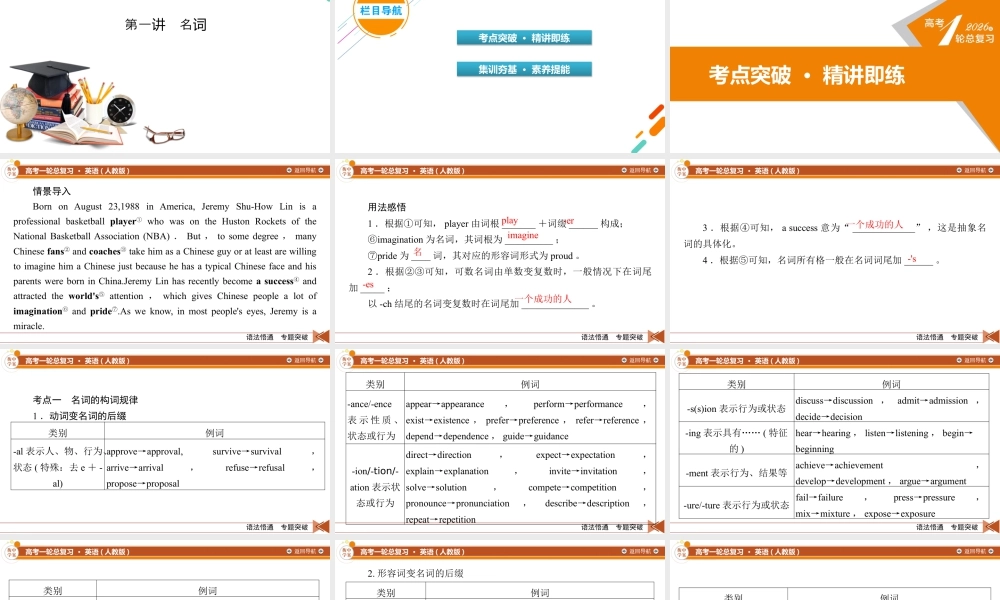Click the bold phrase 'a success' in the passage
Viewport: 1000px width, 600px height.
274,281
